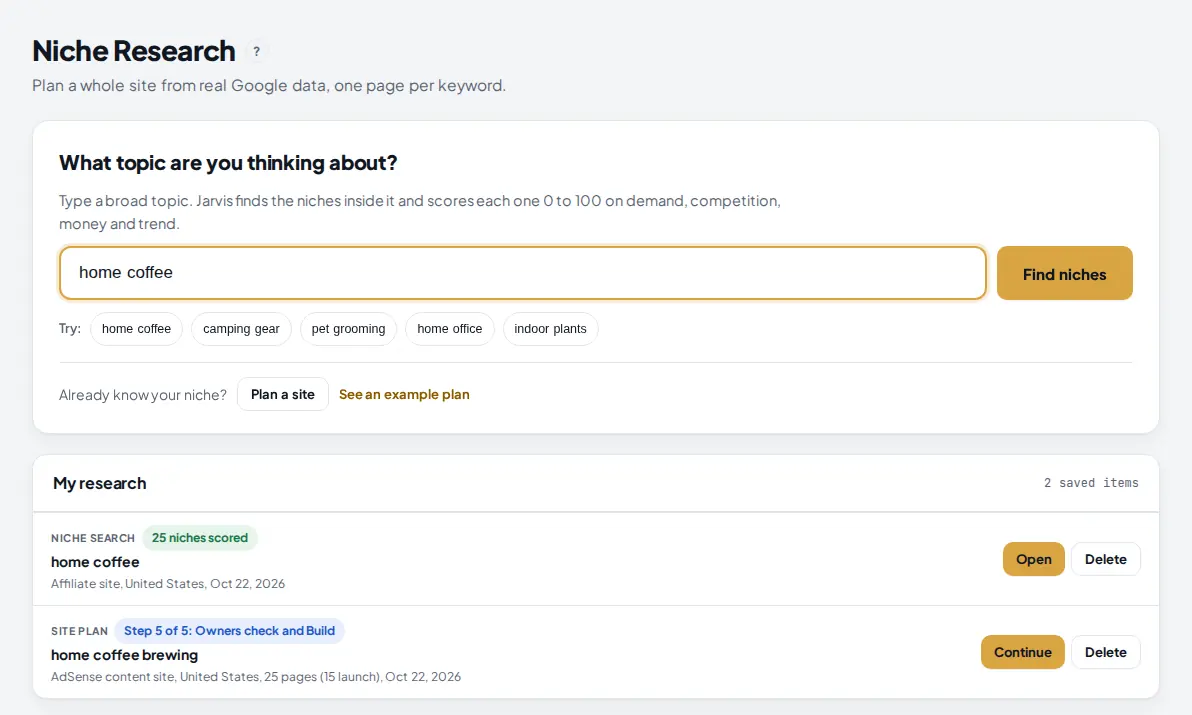Click the NICHE SEARCH label
This screenshot has width=1192, height=715.
(93, 538)
